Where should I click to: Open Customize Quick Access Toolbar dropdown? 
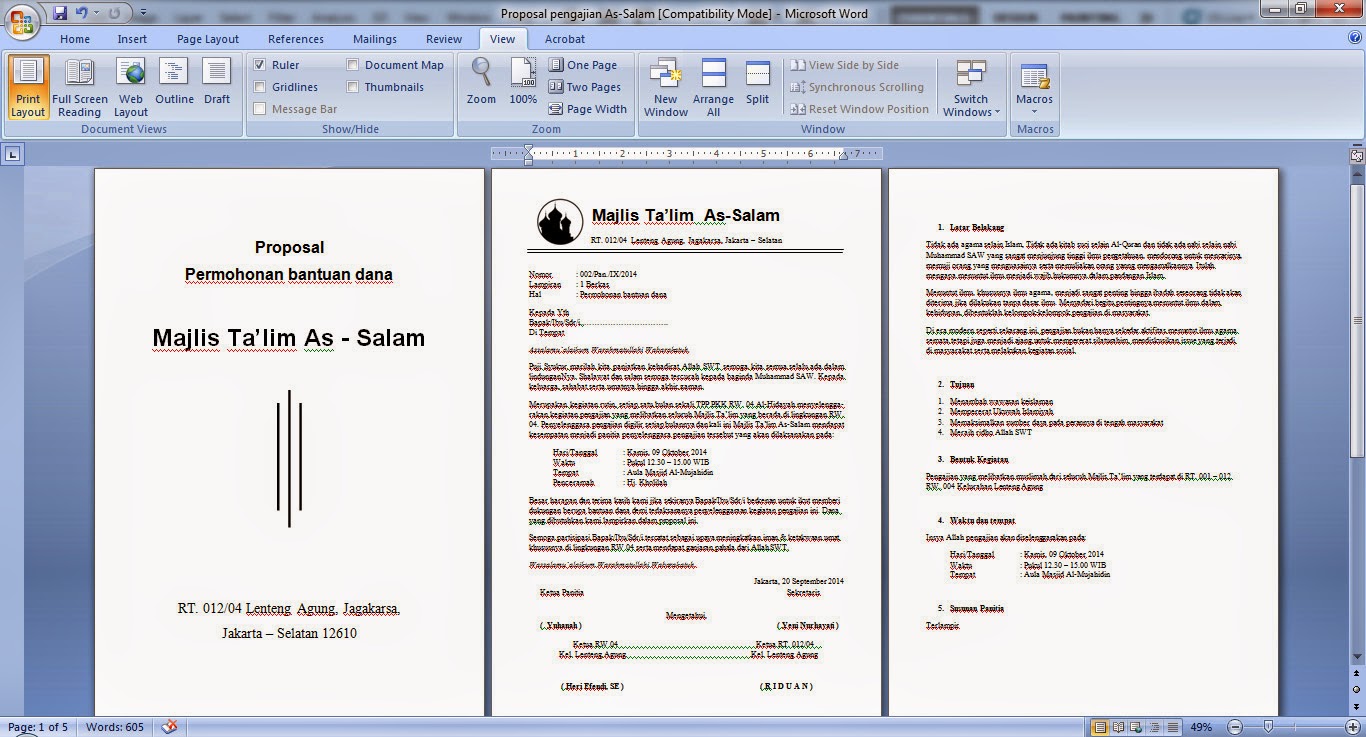[x=144, y=13]
